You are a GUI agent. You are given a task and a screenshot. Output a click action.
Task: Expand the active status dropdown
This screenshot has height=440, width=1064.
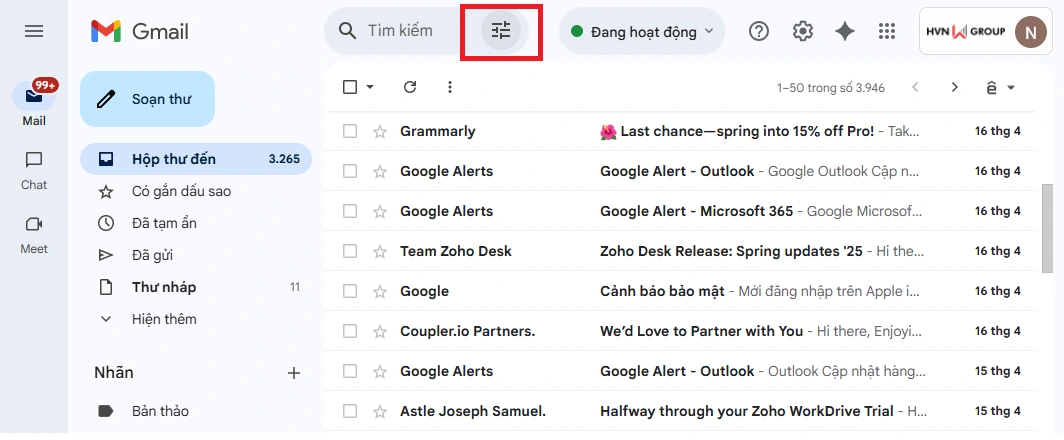click(641, 31)
